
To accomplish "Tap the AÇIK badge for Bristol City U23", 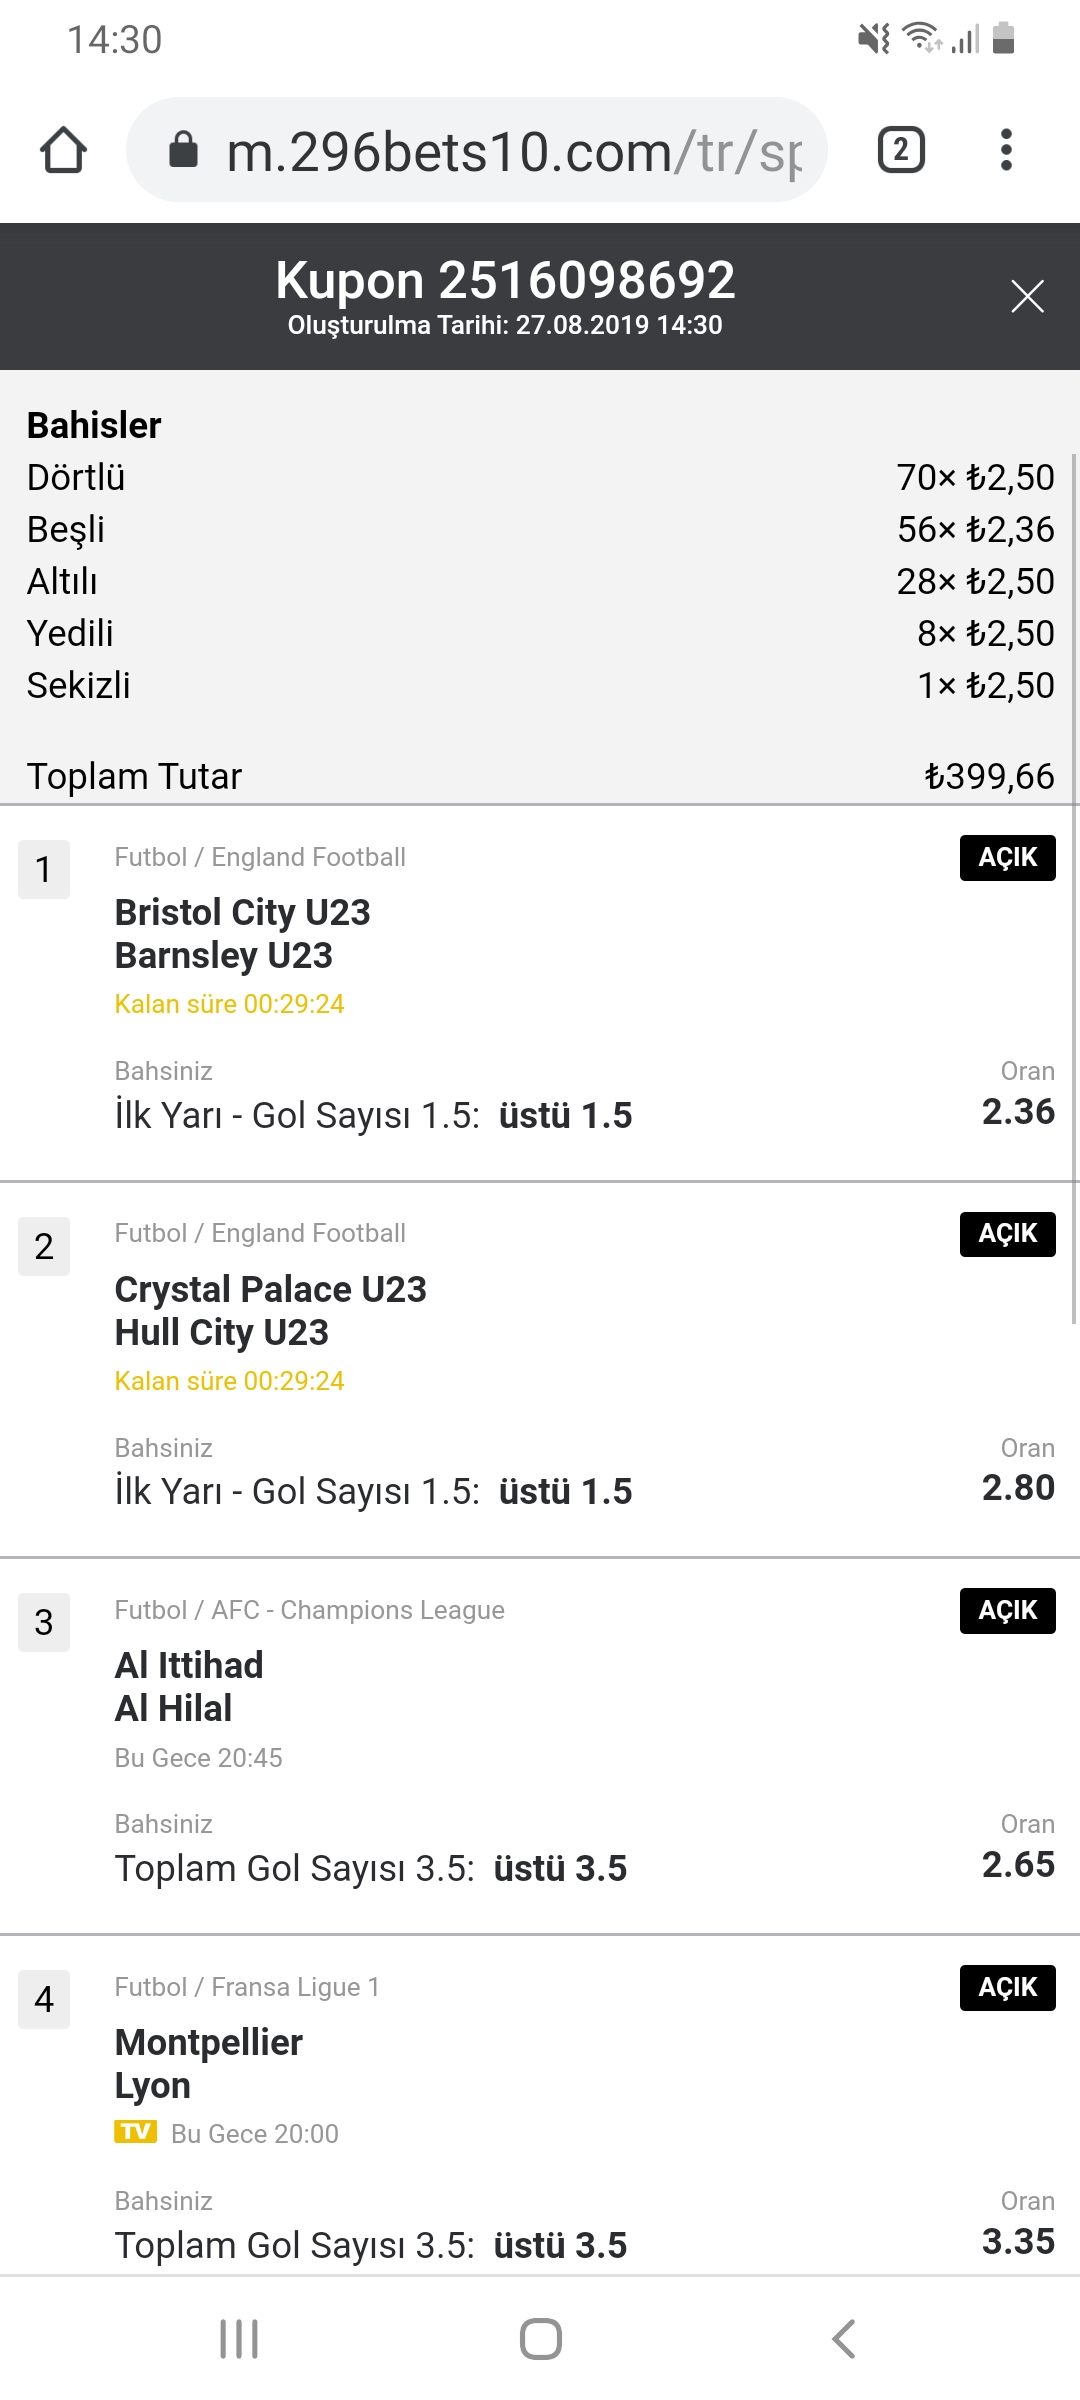I will [1007, 858].
